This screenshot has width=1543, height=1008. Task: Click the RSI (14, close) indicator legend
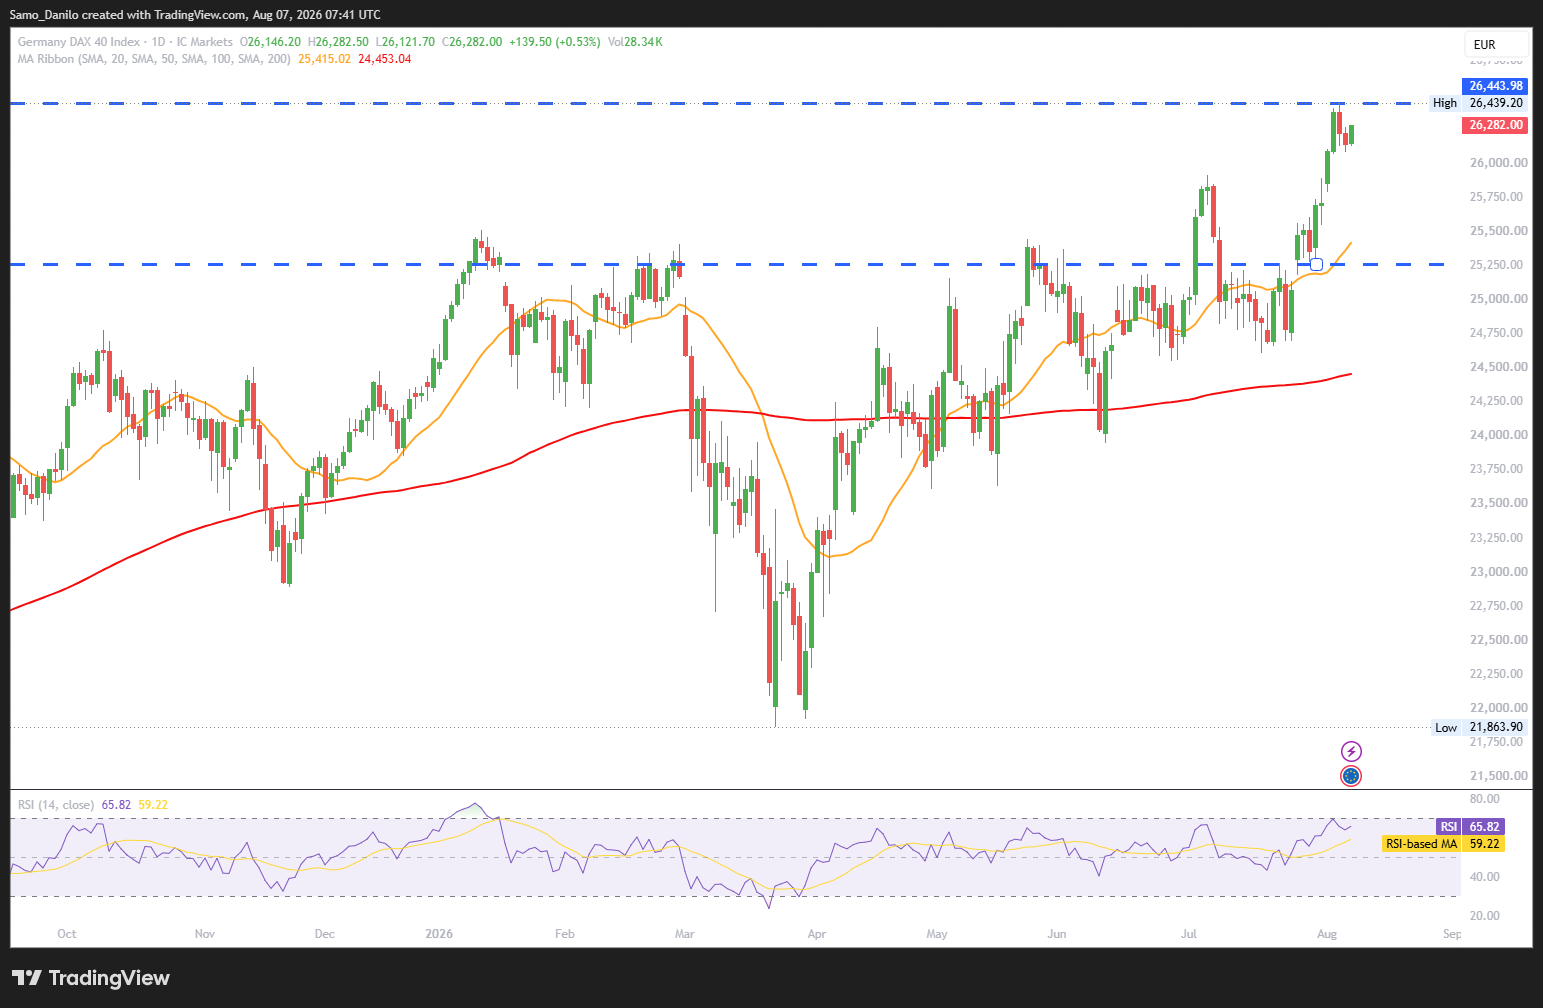pyautogui.click(x=56, y=804)
